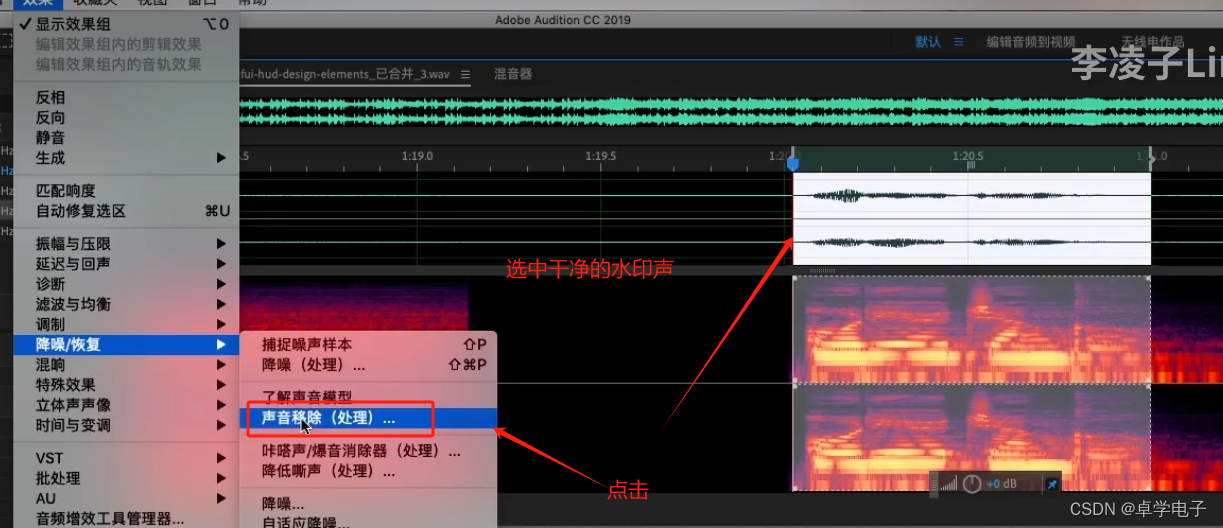Click the HUD volume bars icon
This screenshot has height=528, width=1223.
click(x=948, y=484)
